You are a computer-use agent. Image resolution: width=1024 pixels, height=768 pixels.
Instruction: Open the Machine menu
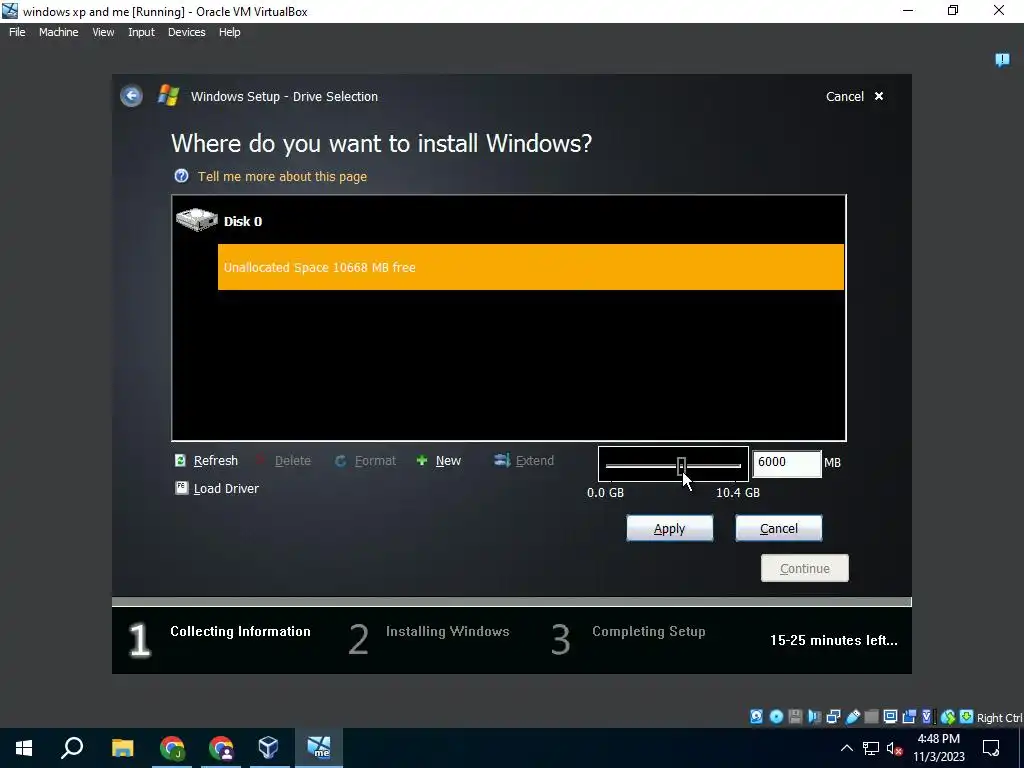59,32
